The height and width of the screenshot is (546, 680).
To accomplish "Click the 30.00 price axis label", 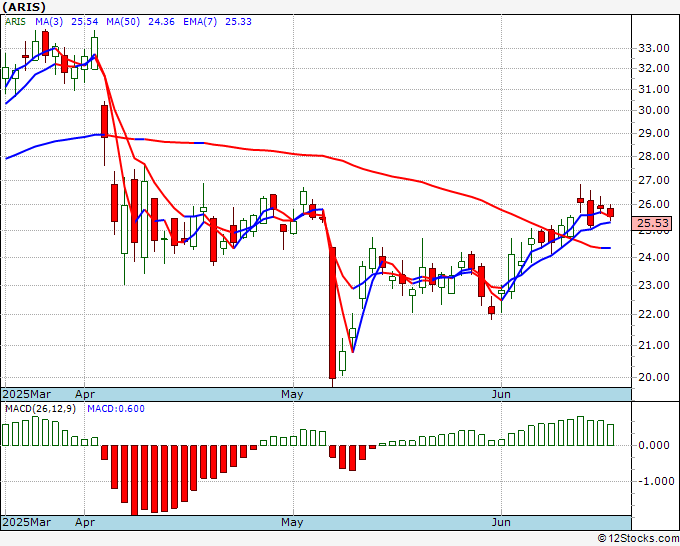I will (654, 110).
